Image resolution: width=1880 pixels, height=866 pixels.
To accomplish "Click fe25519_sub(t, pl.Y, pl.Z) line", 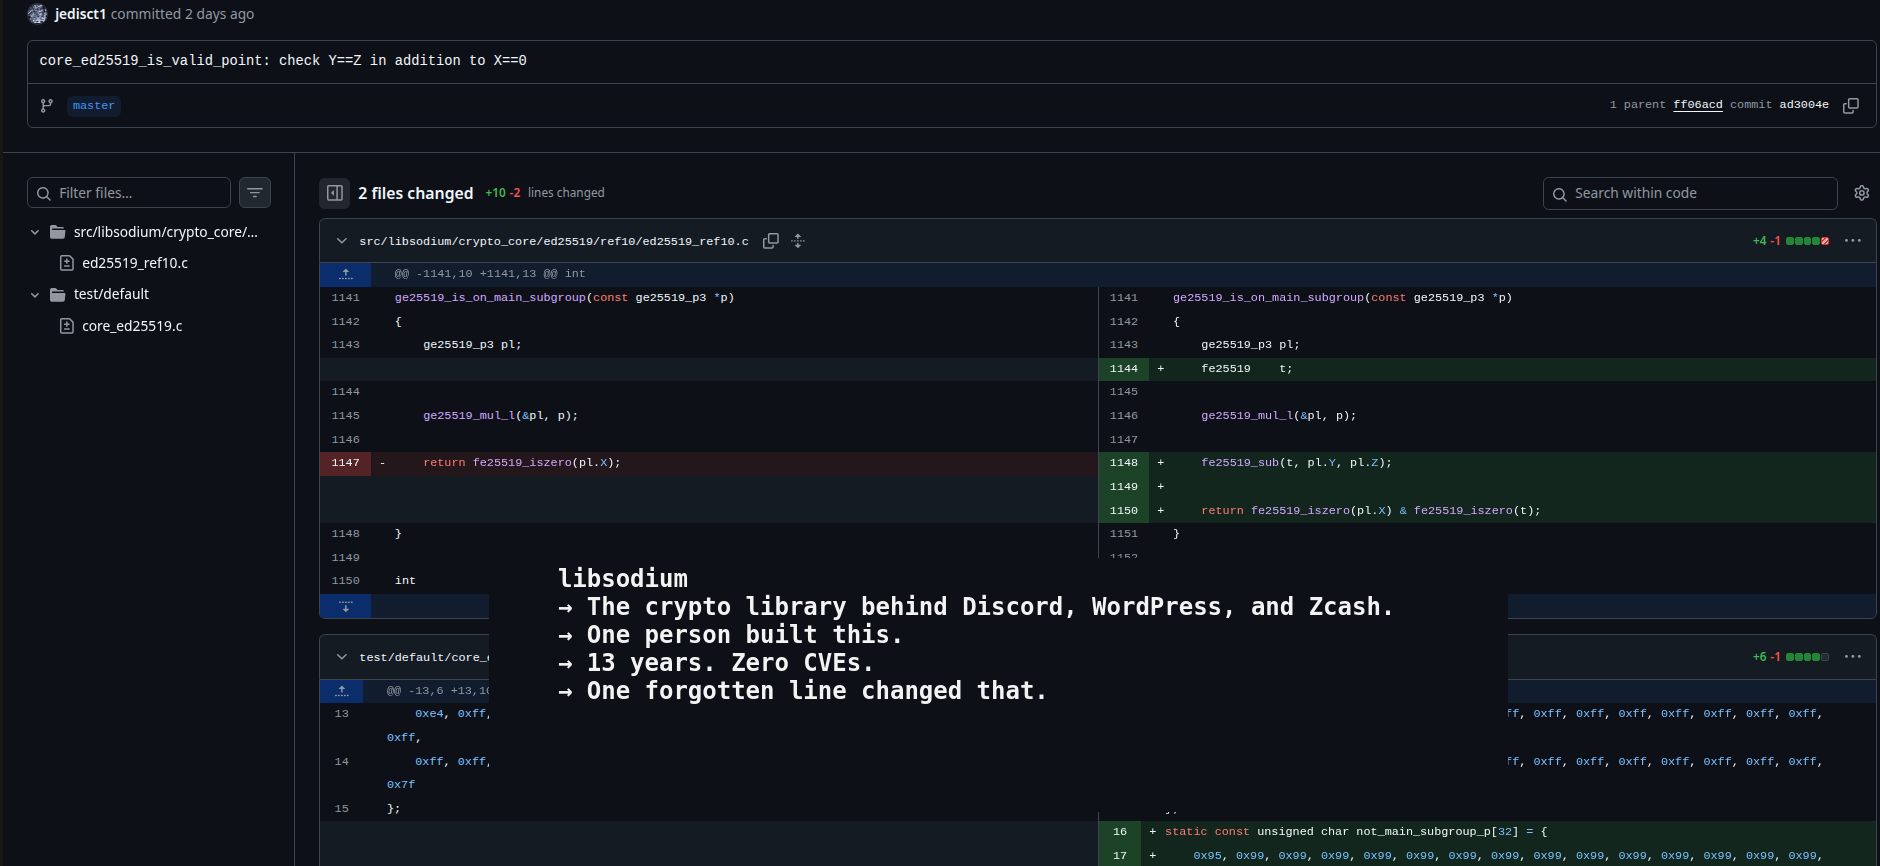I will point(1296,463).
